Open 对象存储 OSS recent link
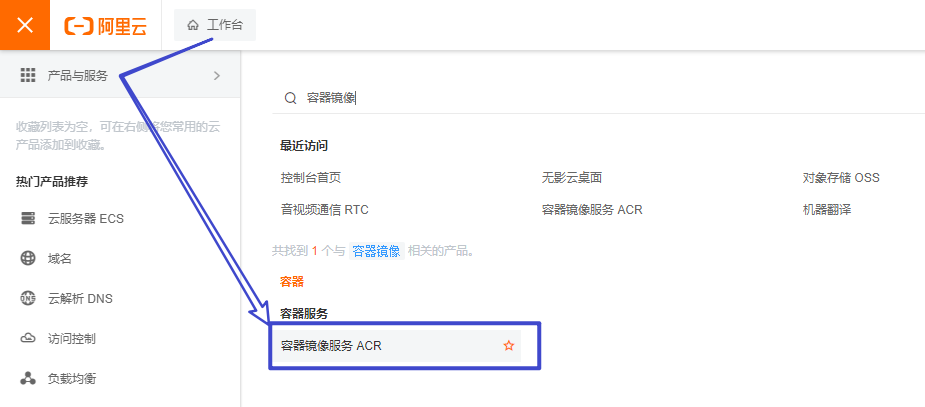The height and width of the screenshot is (407, 925). (x=841, y=177)
